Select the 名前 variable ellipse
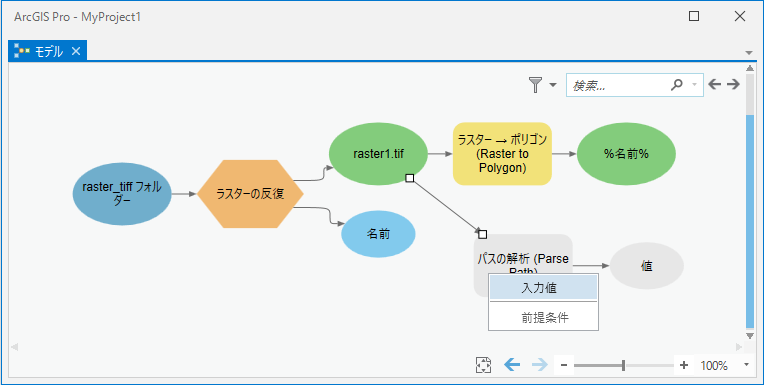Image resolution: width=766 pixels, height=388 pixels. [x=378, y=234]
